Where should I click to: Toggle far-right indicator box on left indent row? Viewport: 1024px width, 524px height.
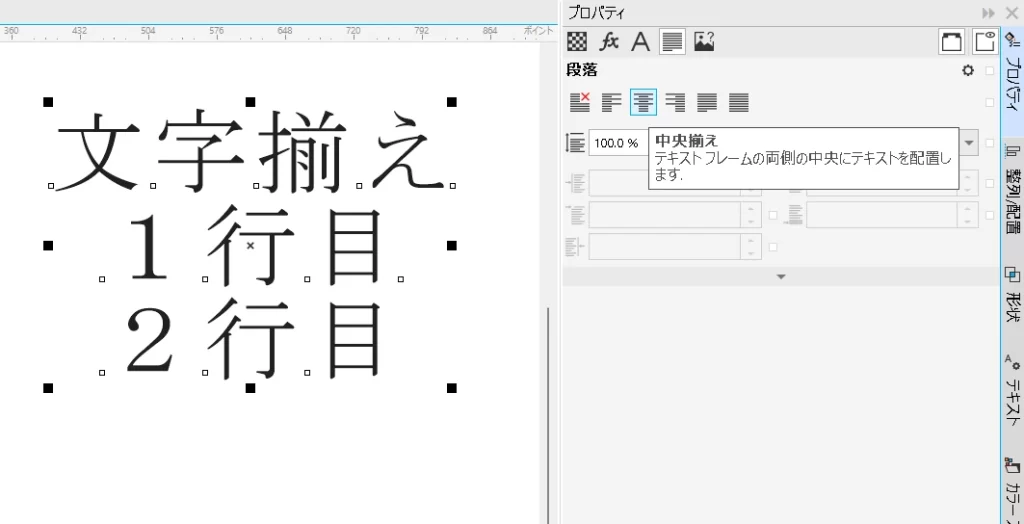(x=990, y=215)
